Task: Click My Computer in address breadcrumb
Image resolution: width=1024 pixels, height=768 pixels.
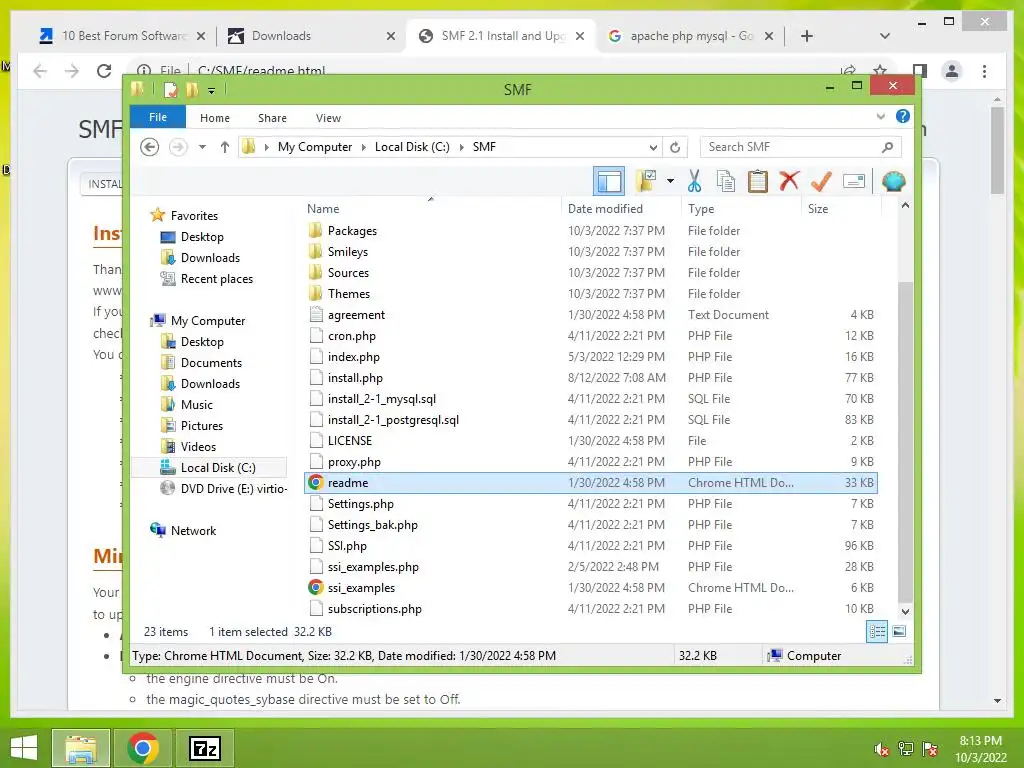Action: click(315, 147)
